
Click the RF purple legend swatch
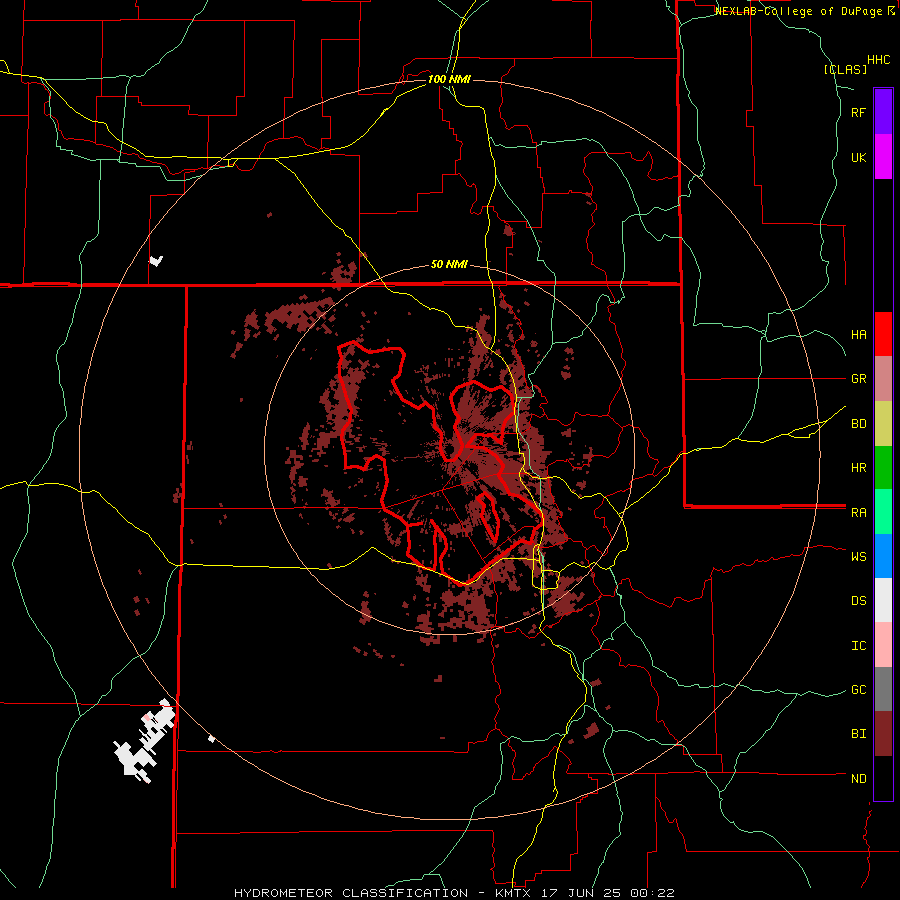tap(883, 112)
